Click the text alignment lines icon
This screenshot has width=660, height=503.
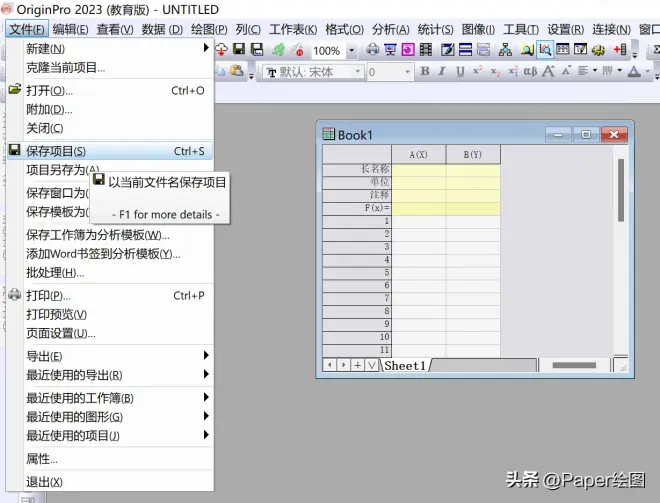(583, 71)
